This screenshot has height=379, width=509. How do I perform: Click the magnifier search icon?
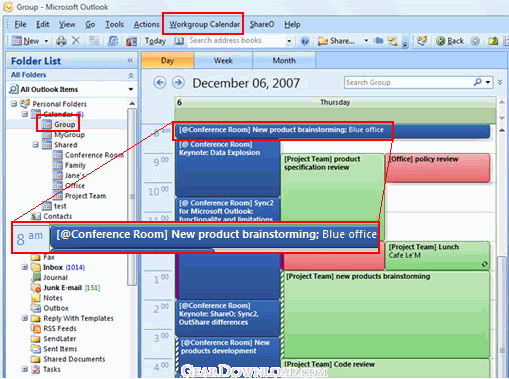[478, 82]
